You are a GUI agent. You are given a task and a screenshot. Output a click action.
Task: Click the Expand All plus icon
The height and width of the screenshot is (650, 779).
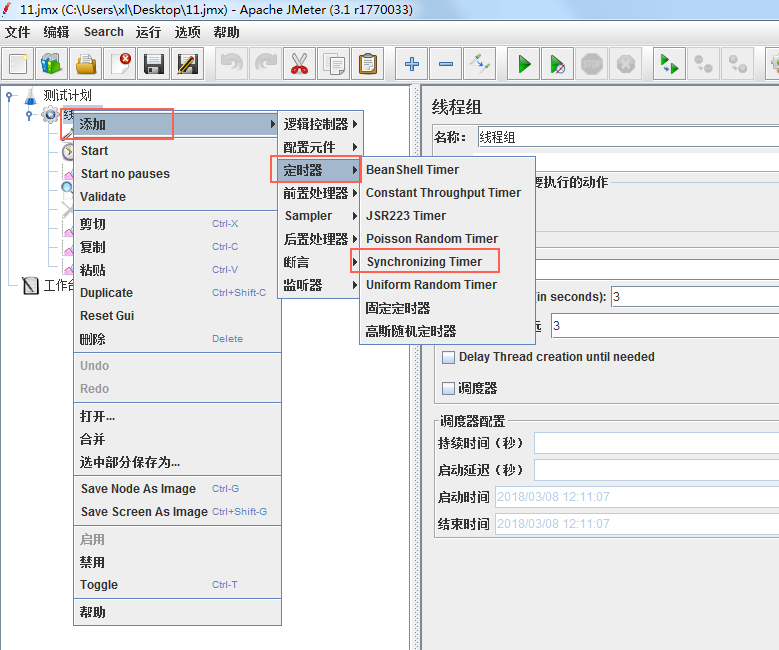pyautogui.click(x=411, y=64)
